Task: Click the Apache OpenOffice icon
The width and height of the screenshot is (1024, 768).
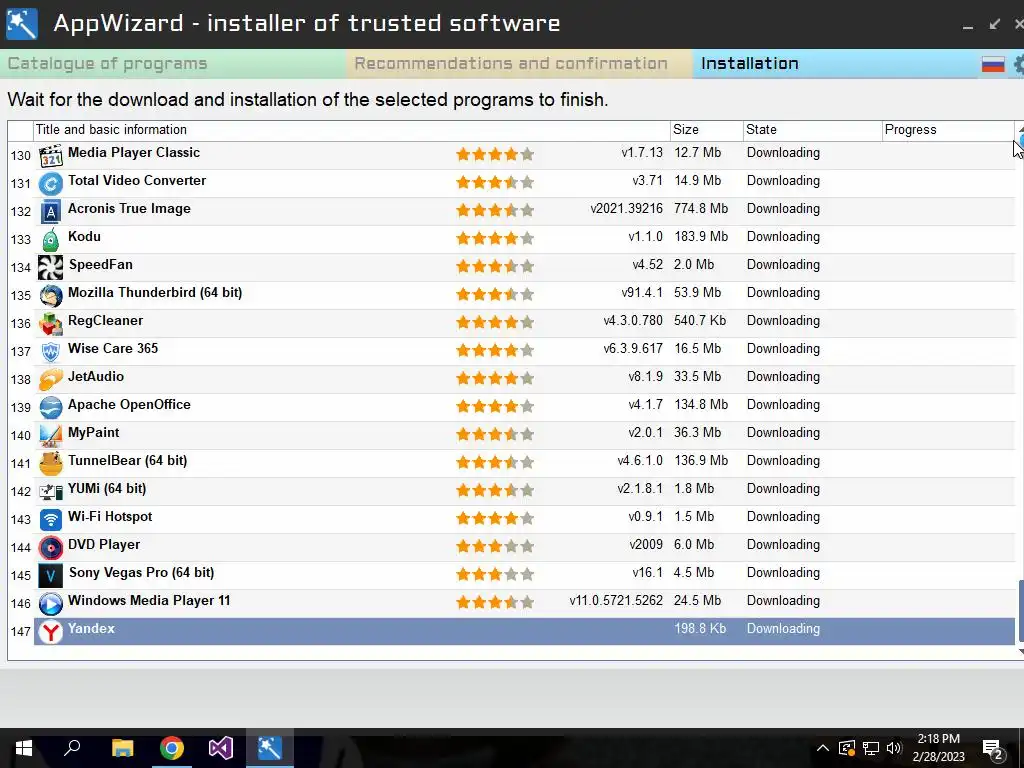Action: coord(50,408)
